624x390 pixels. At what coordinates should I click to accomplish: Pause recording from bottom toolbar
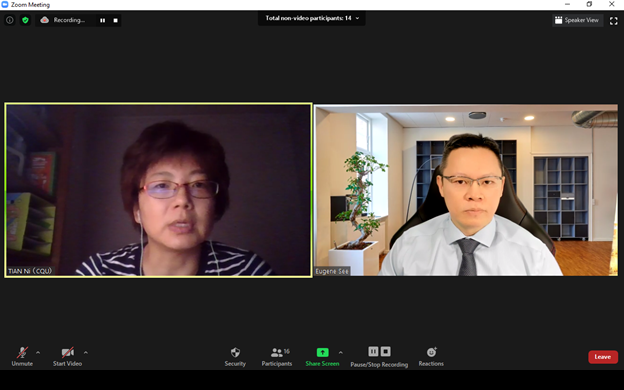[x=373, y=351]
